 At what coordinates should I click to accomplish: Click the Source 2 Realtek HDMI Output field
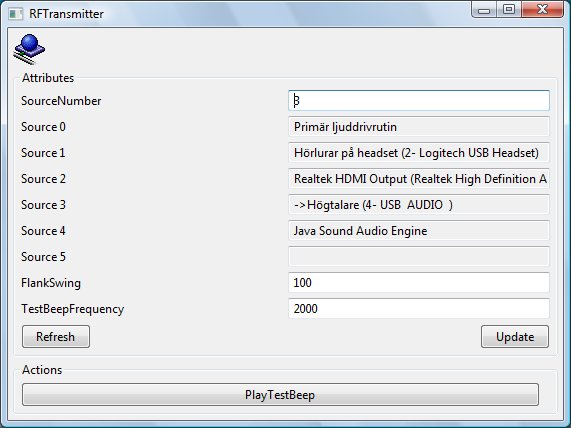click(x=419, y=178)
